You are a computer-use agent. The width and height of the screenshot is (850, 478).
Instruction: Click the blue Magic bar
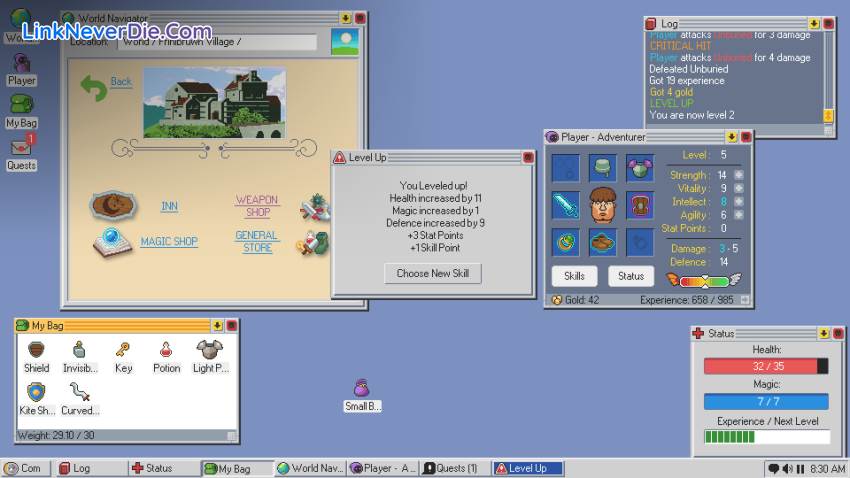[x=766, y=402]
